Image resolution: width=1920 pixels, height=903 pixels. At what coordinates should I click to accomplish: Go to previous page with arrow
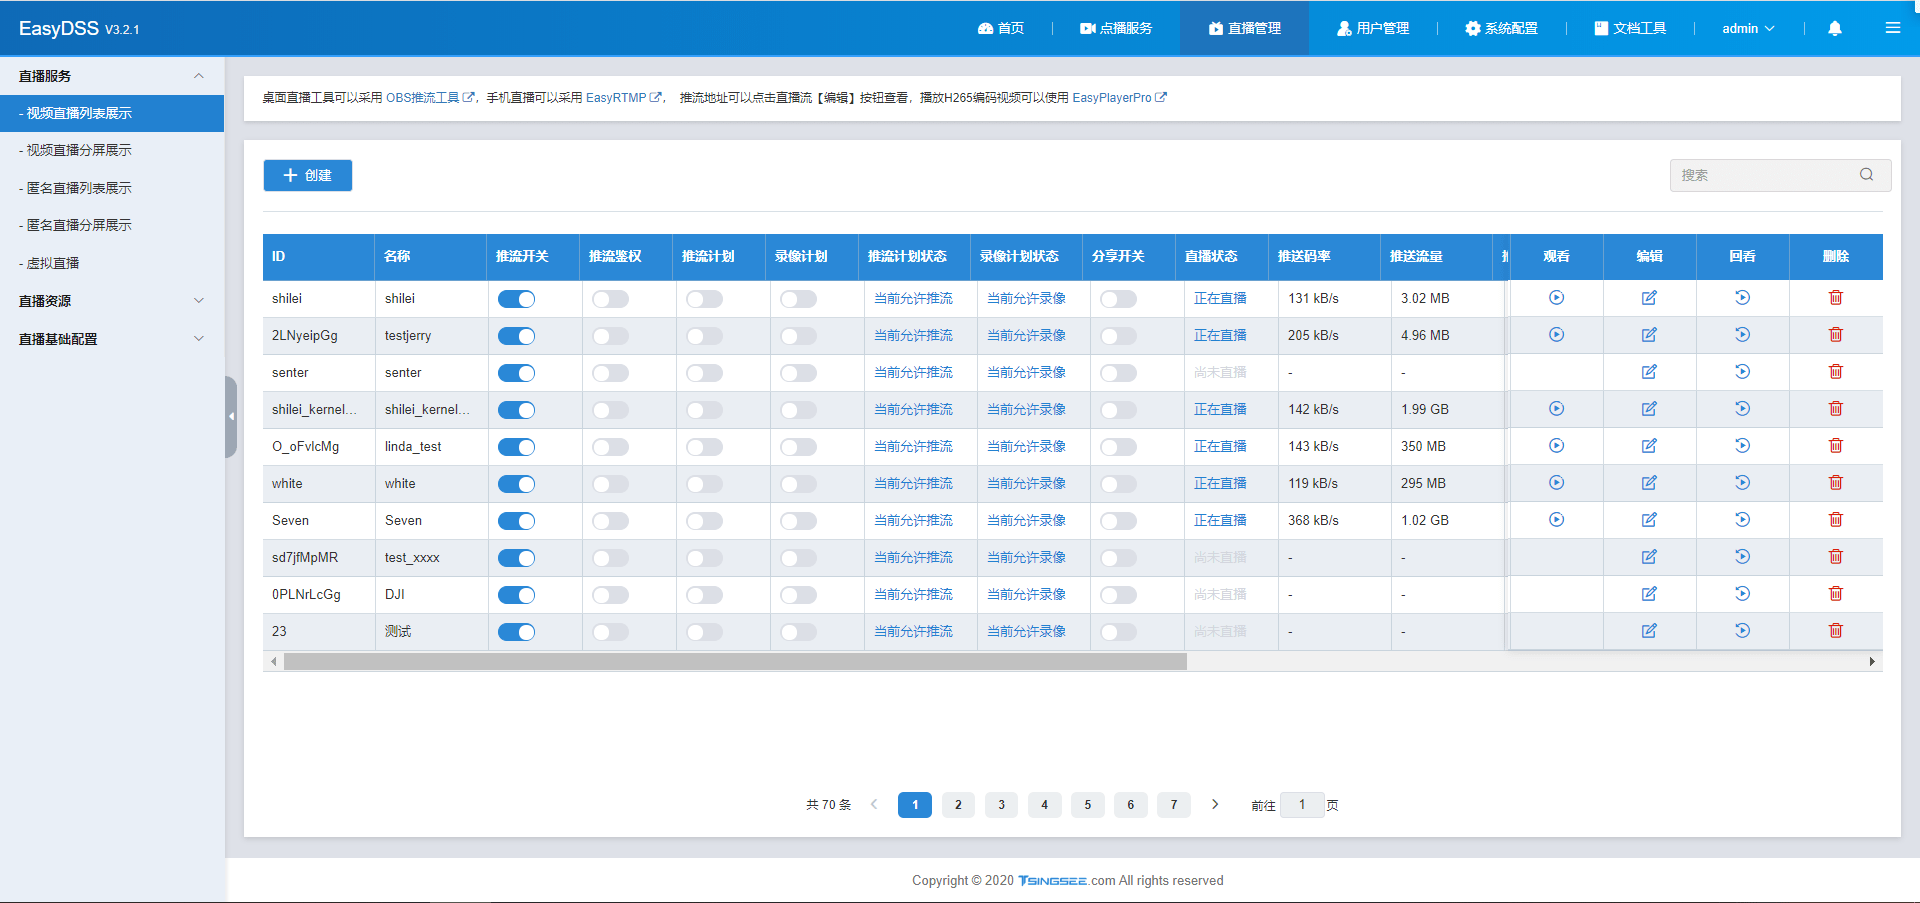pyautogui.click(x=874, y=804)
